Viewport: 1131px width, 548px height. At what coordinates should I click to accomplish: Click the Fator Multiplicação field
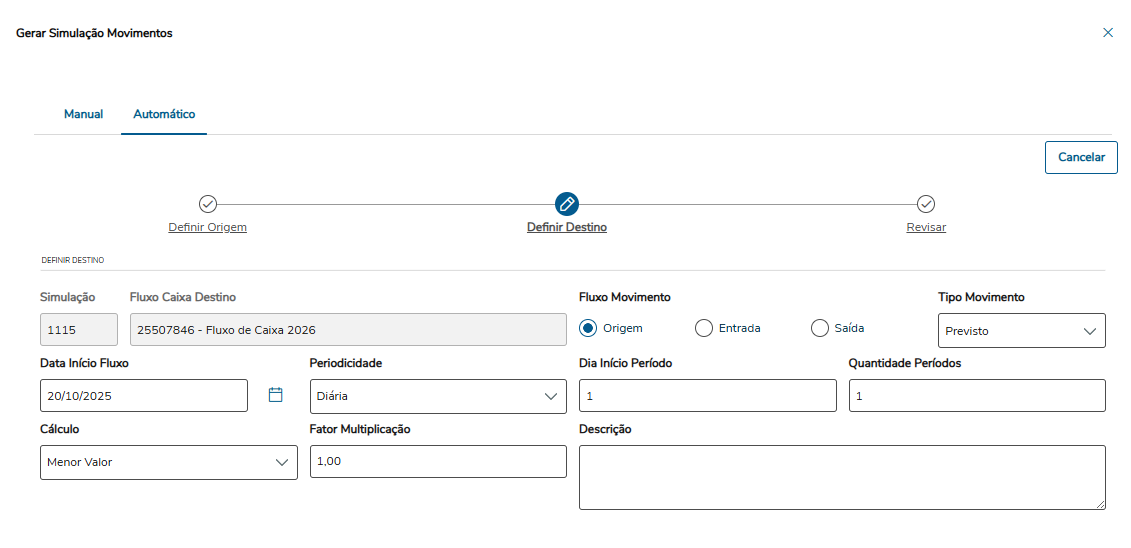(438, 461)
